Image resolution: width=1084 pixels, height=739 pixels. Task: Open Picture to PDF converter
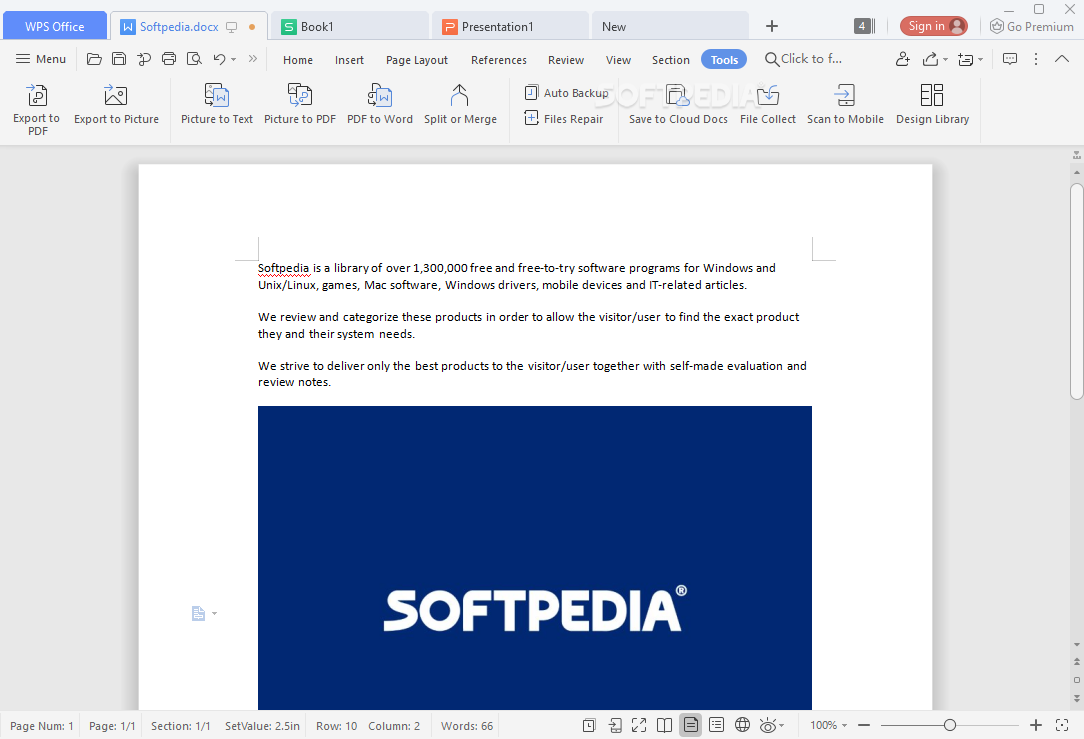(x=299, y=104)
